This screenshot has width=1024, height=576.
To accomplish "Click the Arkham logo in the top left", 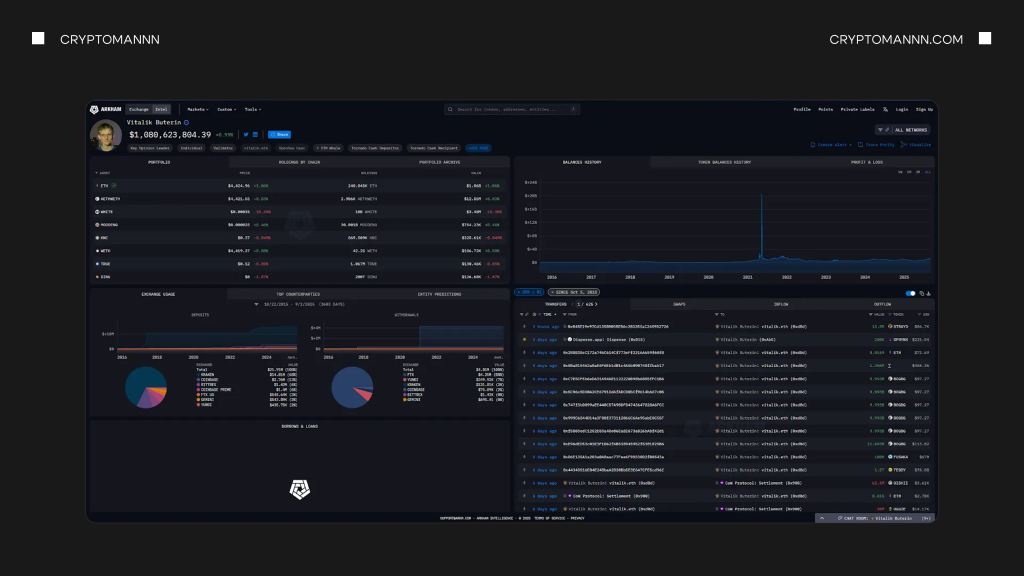I will point(96,109).
